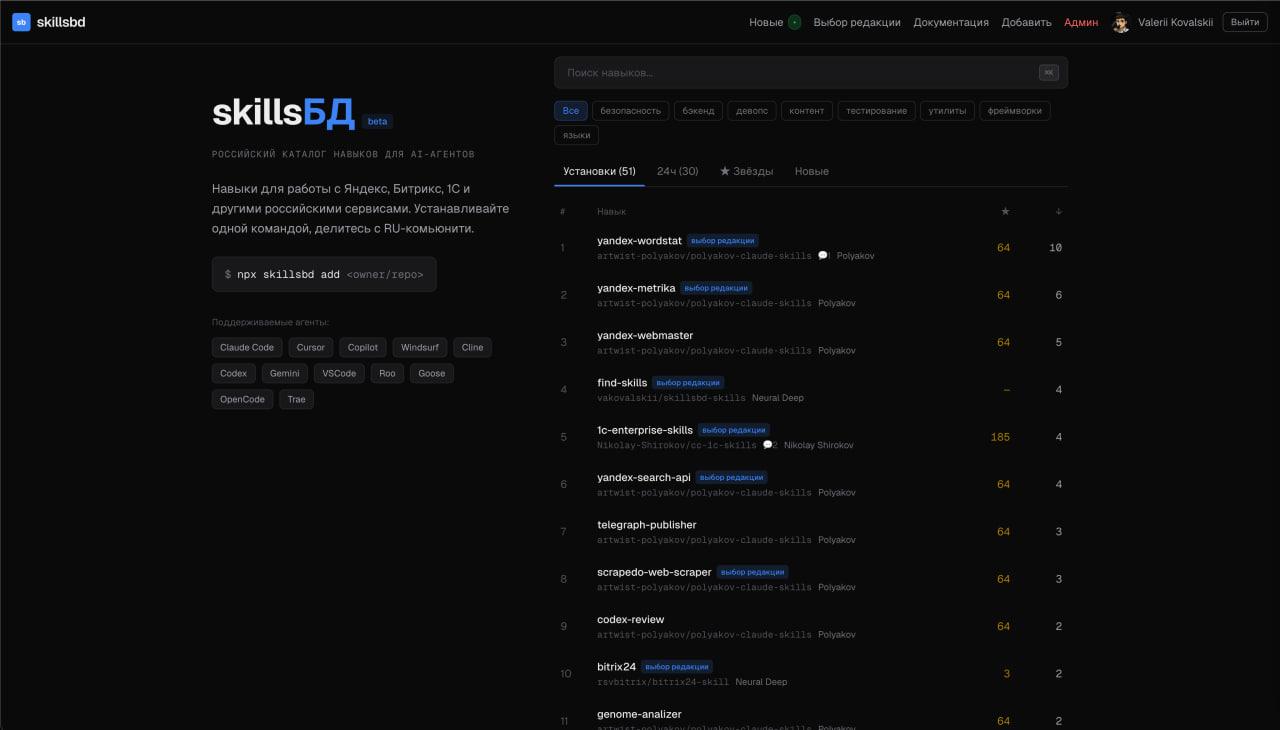Open Документация in the top navigation
The height and width of the screenshot is (730, 1280).
pos(951,22)
